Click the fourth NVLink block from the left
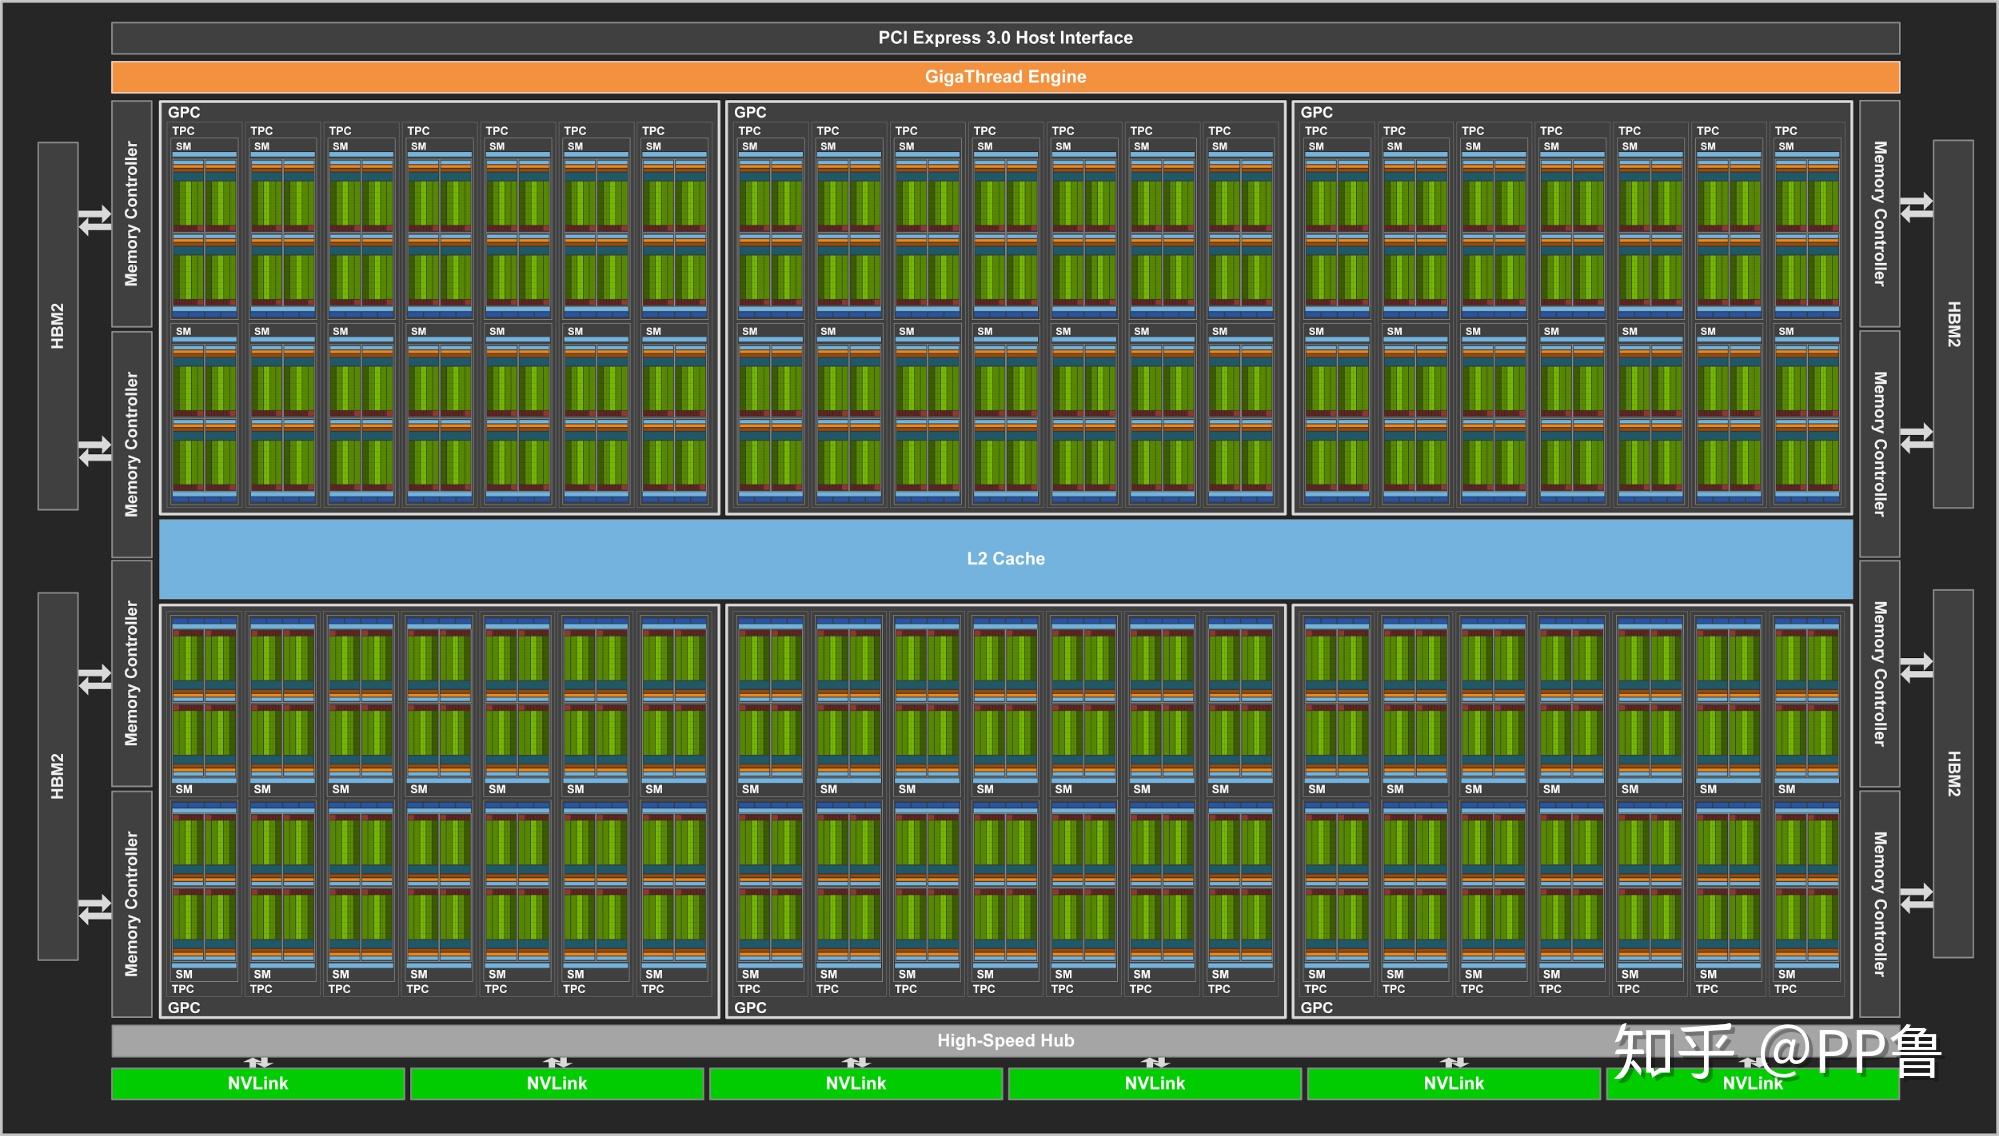The height and width of the screenshot is (1137, 1999). tap(1155, 1084)
